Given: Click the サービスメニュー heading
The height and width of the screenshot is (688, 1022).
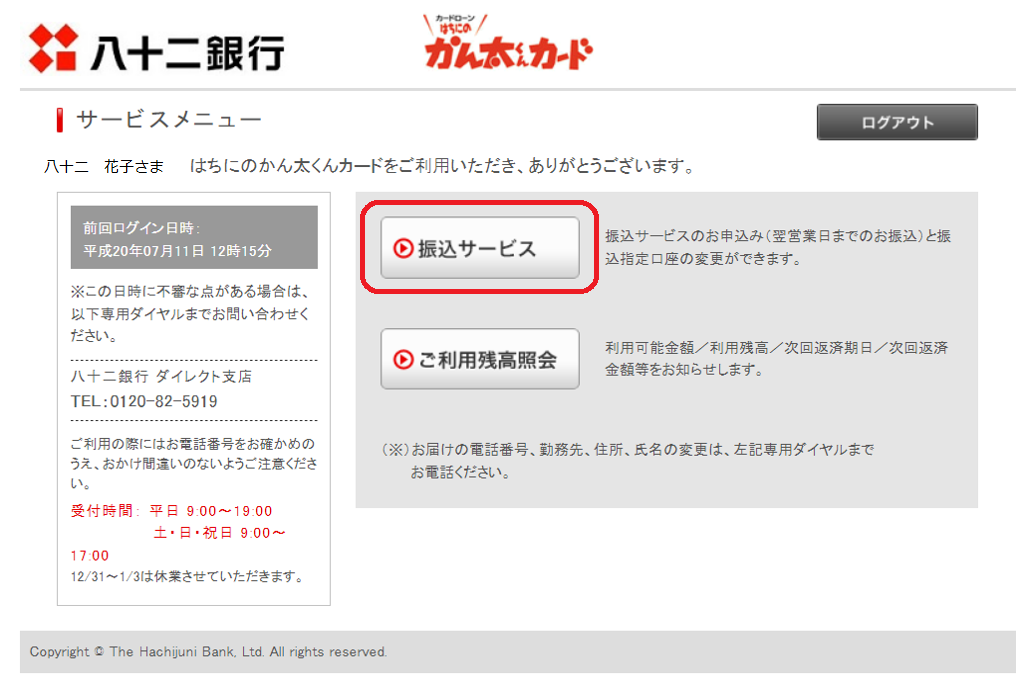Looking at the screenshot, I should click(x=169, y=120).
